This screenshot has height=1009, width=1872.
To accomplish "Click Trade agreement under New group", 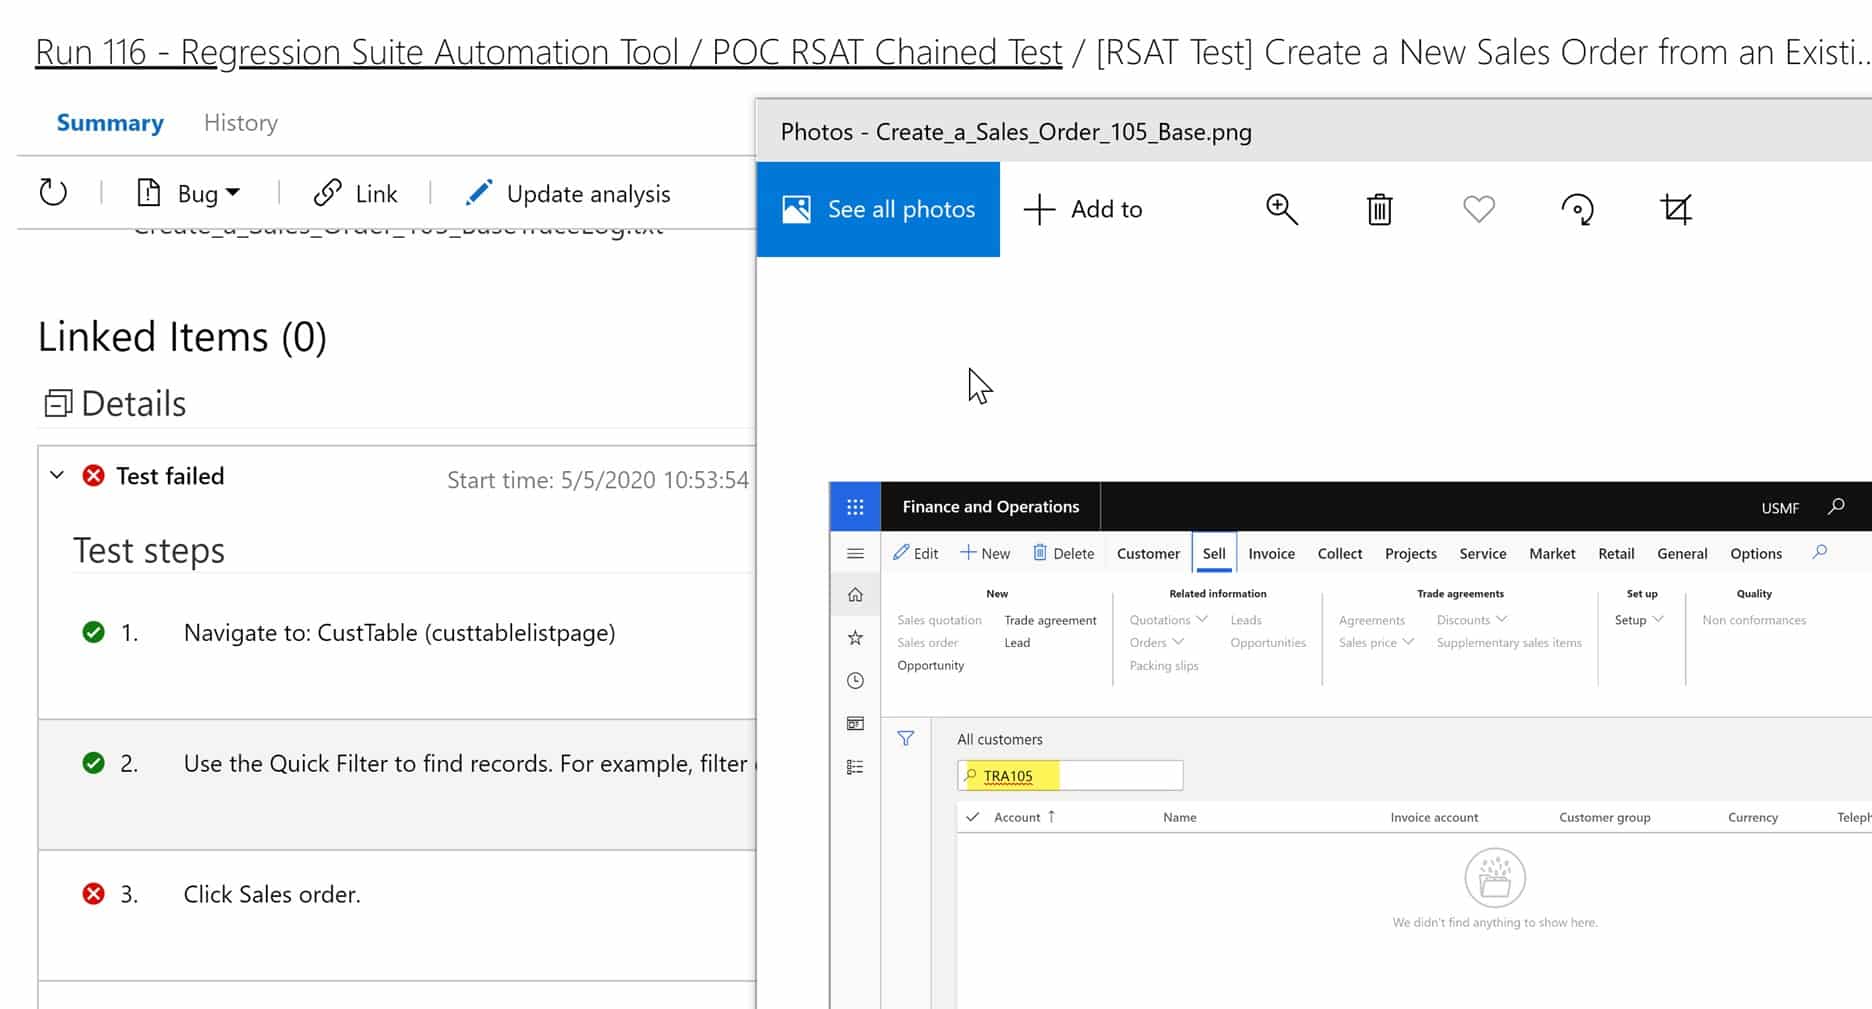I will coord(1050,620).
